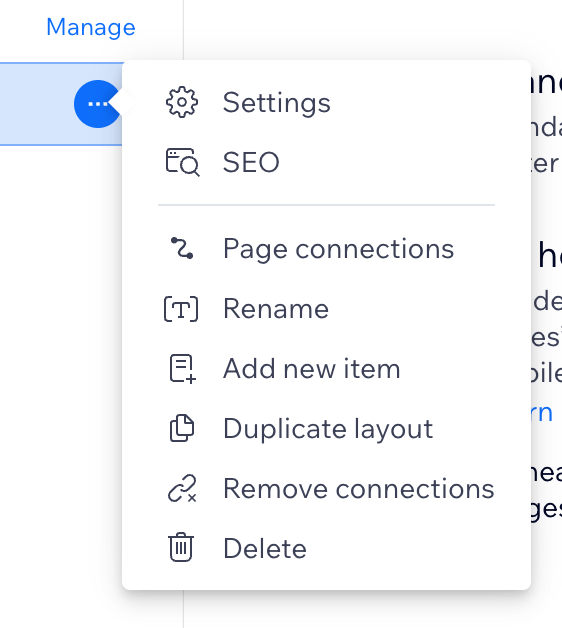
Task: Select the Rename menu entry
Action: tap(326, 309)
